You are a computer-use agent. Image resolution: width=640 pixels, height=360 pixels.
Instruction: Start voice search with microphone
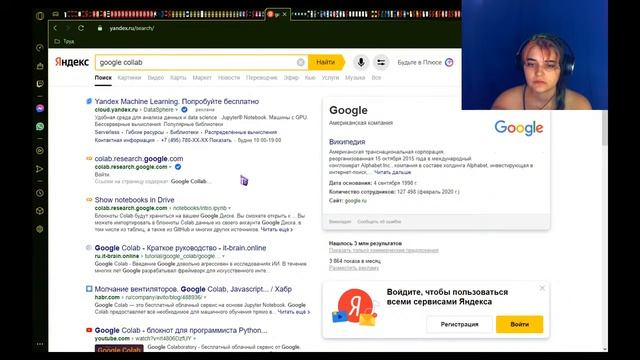tap(361, 62)
